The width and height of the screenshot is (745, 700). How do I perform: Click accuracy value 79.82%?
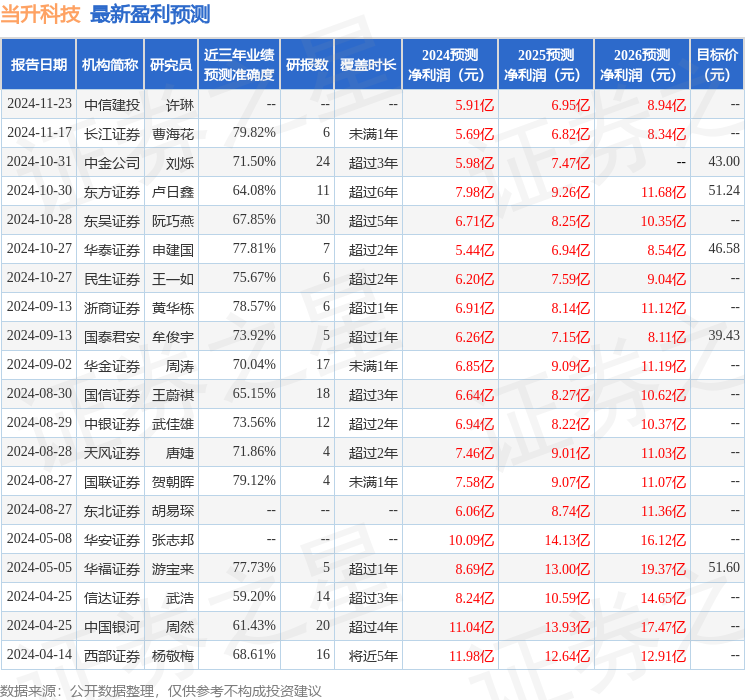tap(254, 132)
